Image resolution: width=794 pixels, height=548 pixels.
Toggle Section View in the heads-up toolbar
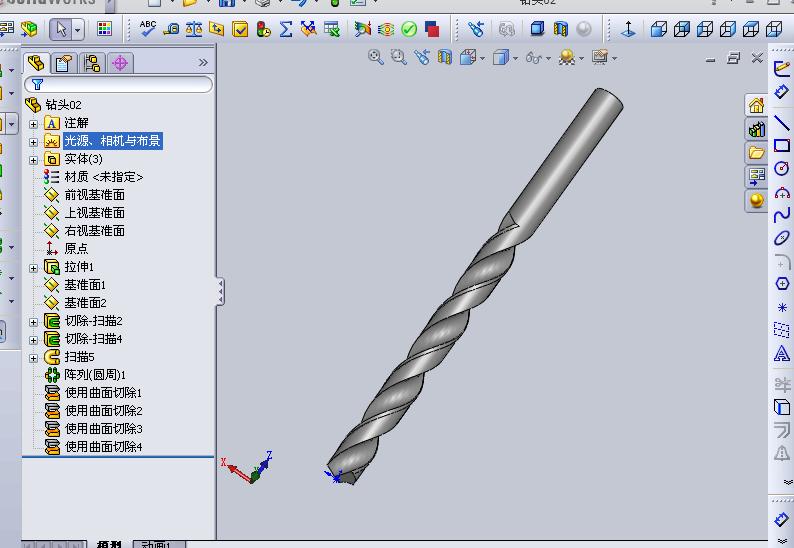pyautogui.click(x=445, y=57)
